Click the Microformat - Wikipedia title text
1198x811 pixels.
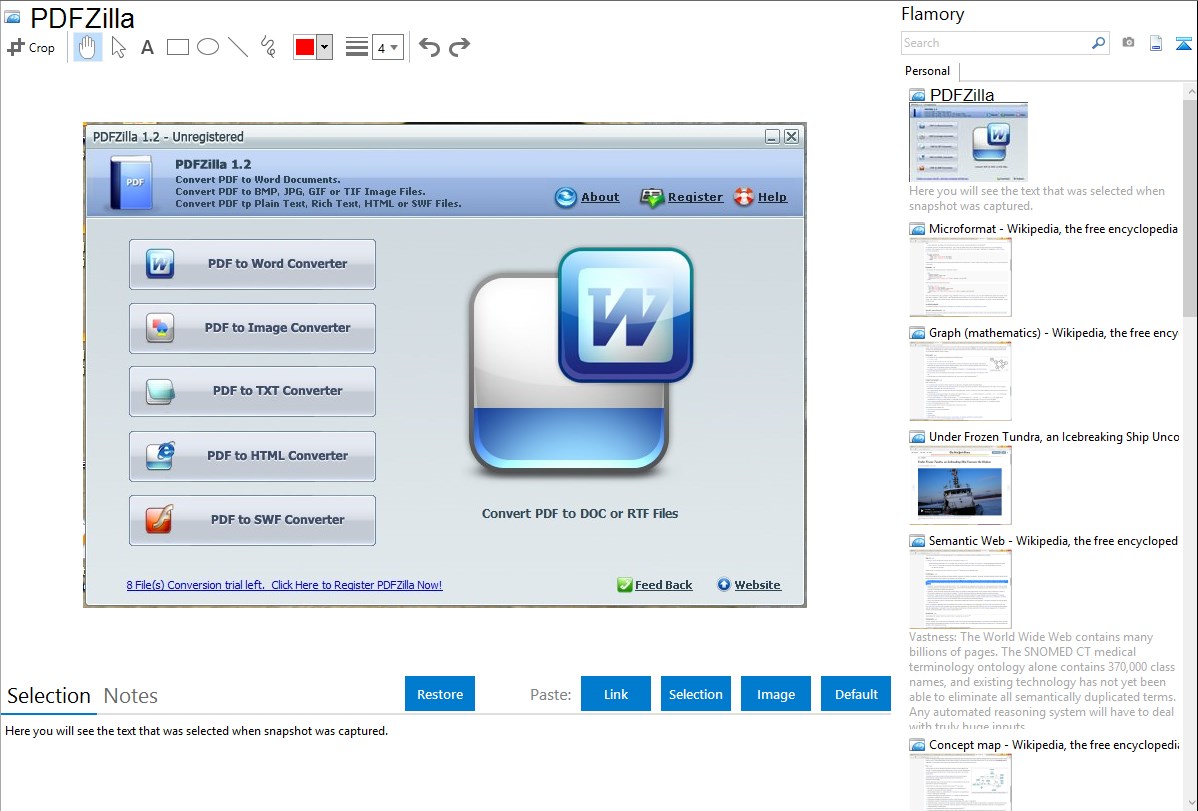pos(1053,229)
